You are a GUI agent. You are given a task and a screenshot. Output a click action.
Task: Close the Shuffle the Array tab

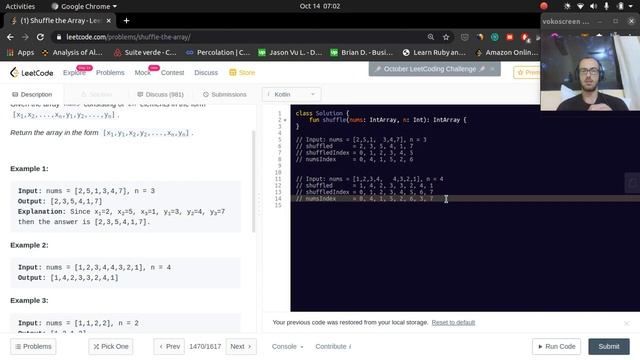109,21
